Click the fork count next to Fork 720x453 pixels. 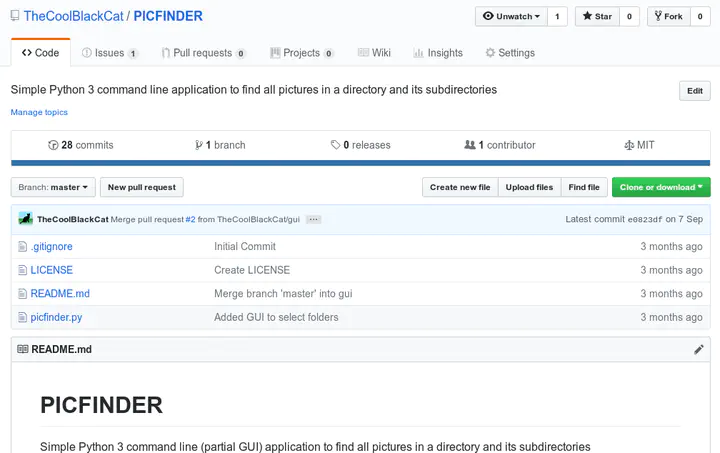click(x=700, y=17)
